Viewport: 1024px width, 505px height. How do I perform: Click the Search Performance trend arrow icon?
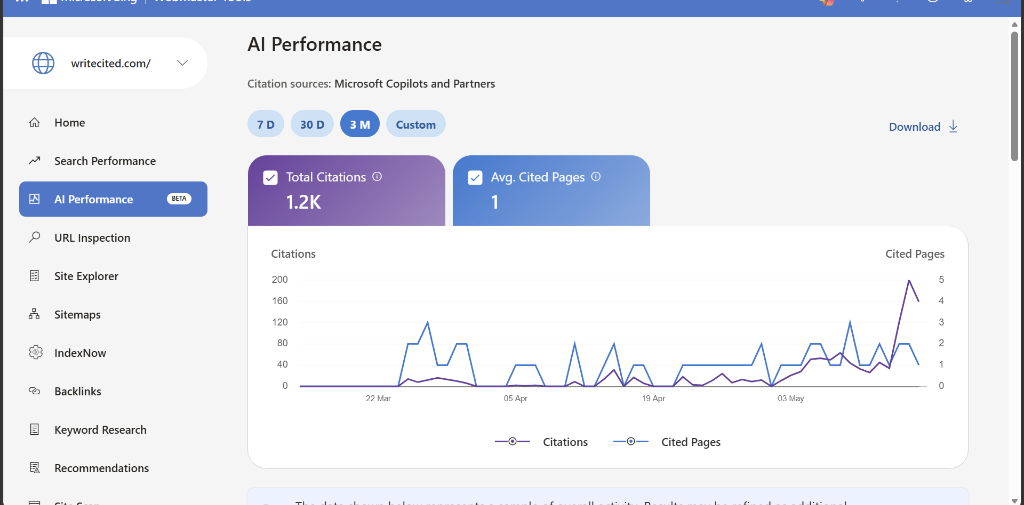click(x=35, y=161)
